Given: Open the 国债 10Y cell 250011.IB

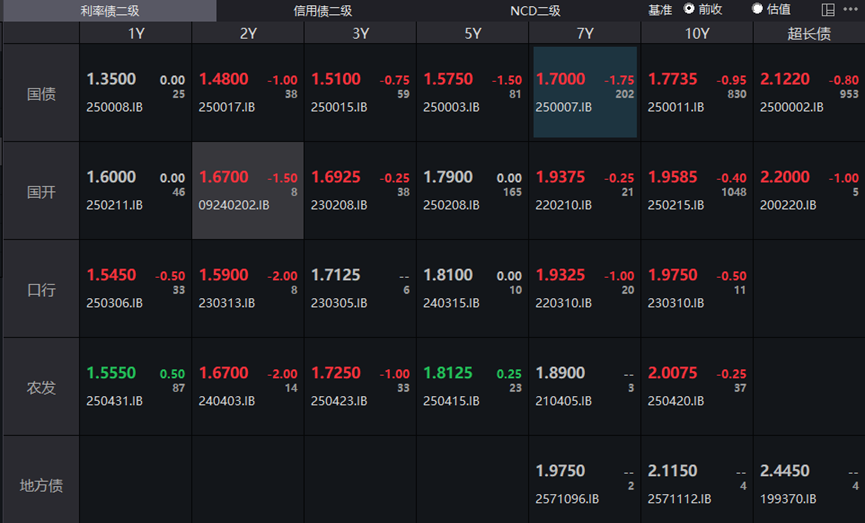Looking at the screenshot, I should click(x=697, y=92).
